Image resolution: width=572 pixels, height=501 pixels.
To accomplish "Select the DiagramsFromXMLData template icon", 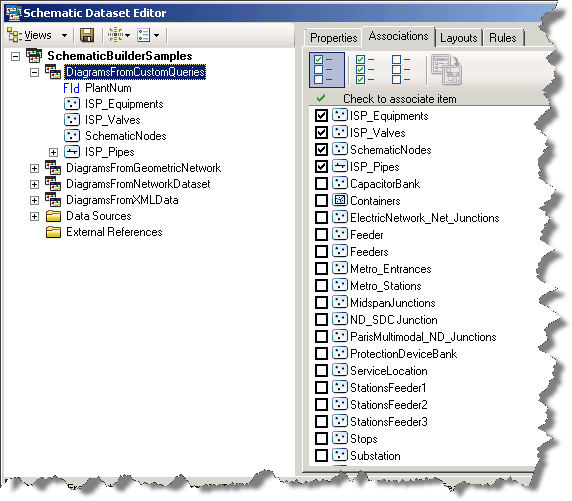I will point(53,200).
